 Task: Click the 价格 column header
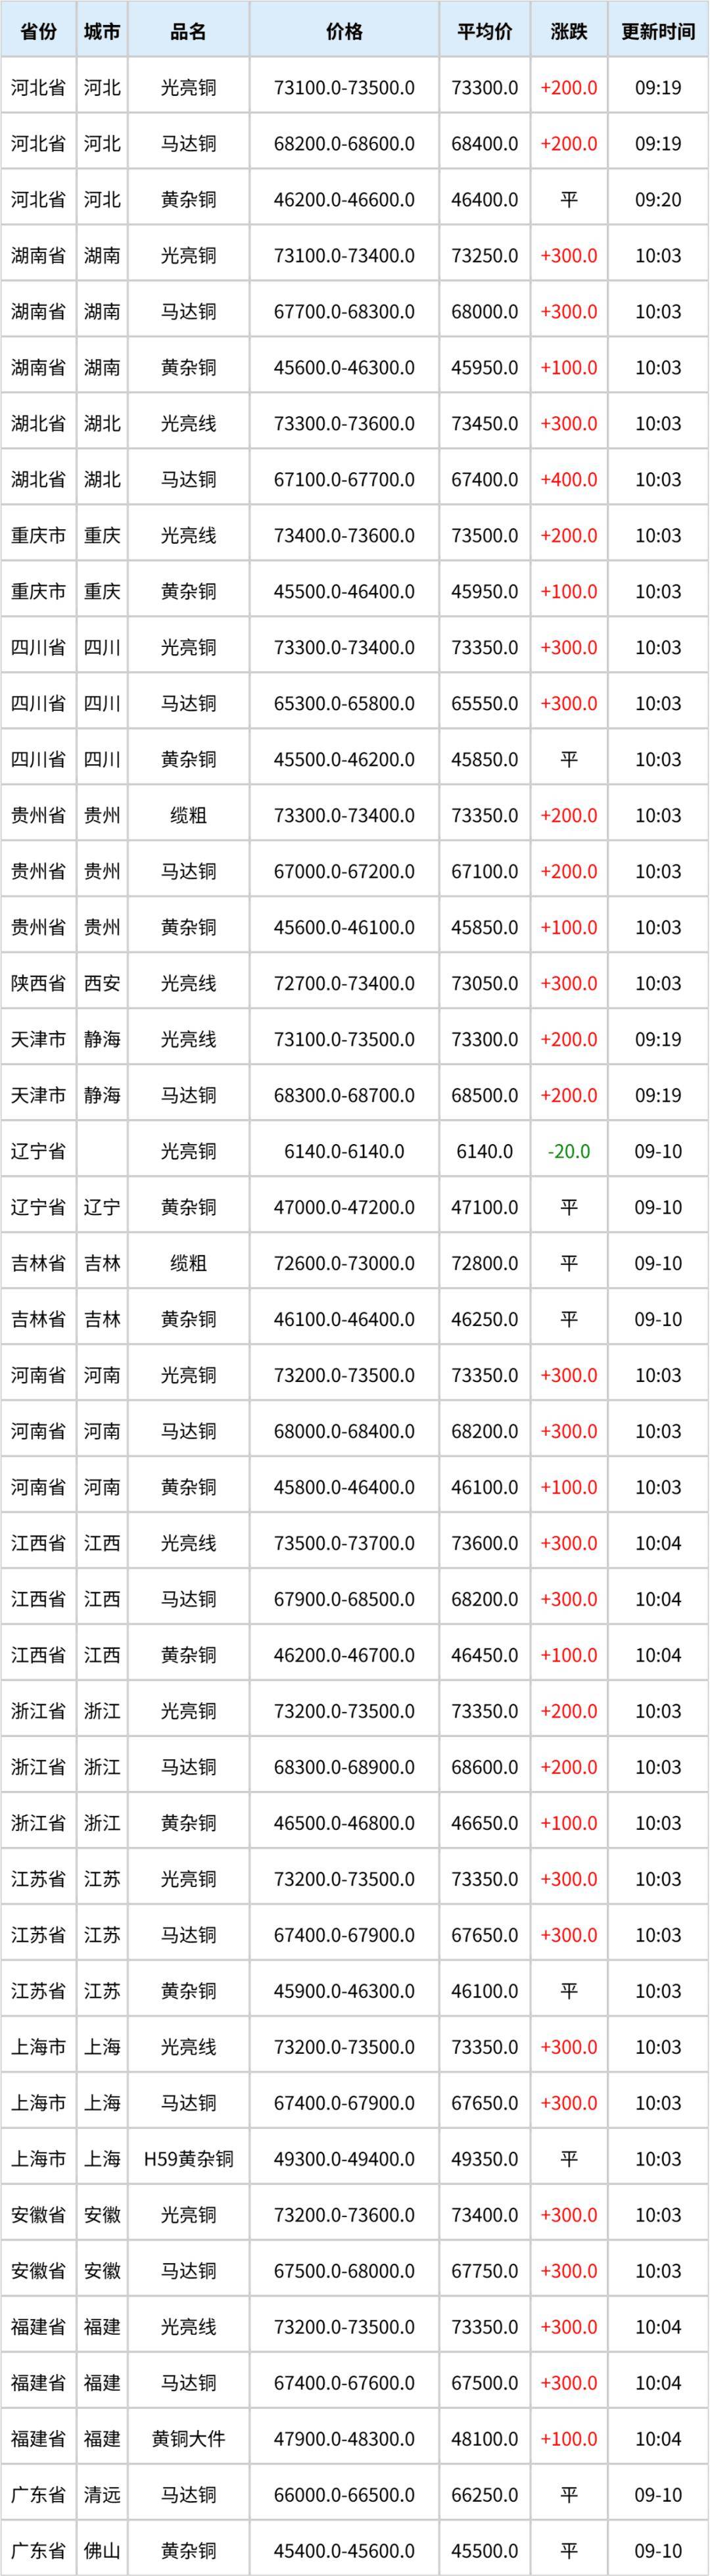(344, 31)
